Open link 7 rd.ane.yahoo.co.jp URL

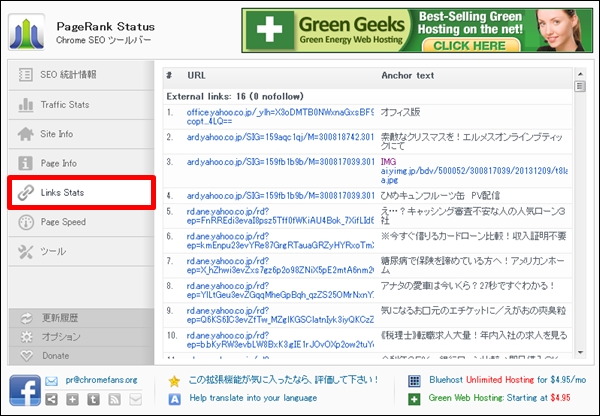tap(280, 265)
